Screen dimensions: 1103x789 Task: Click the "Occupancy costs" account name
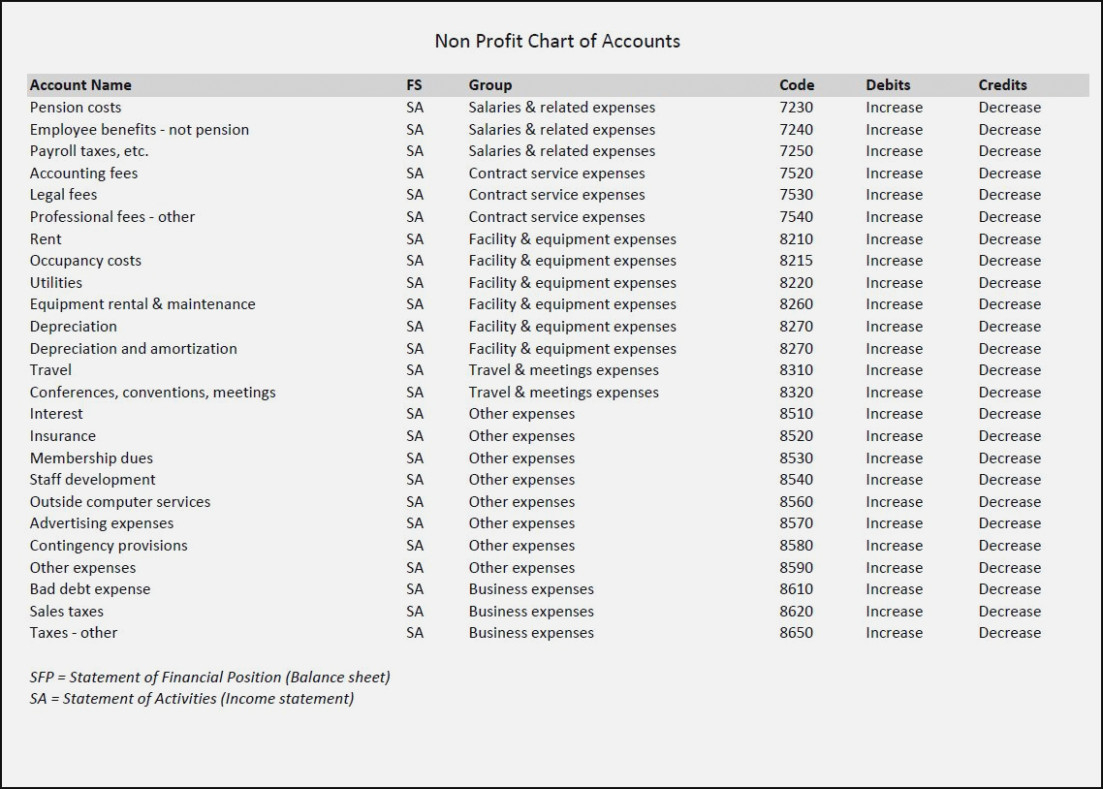85,260
